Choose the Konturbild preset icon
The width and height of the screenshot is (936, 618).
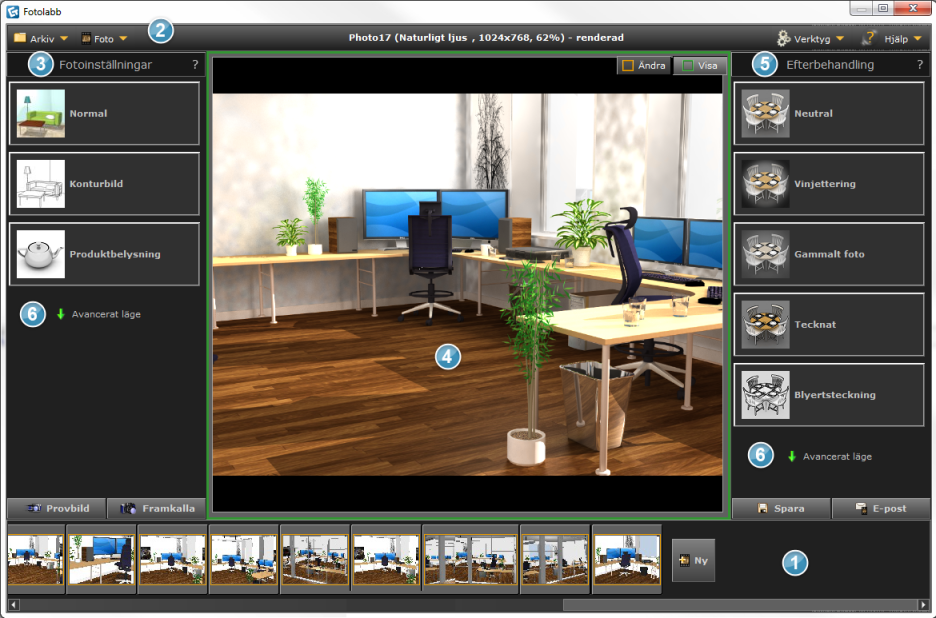pyautogui.click(x=41, y=184)
